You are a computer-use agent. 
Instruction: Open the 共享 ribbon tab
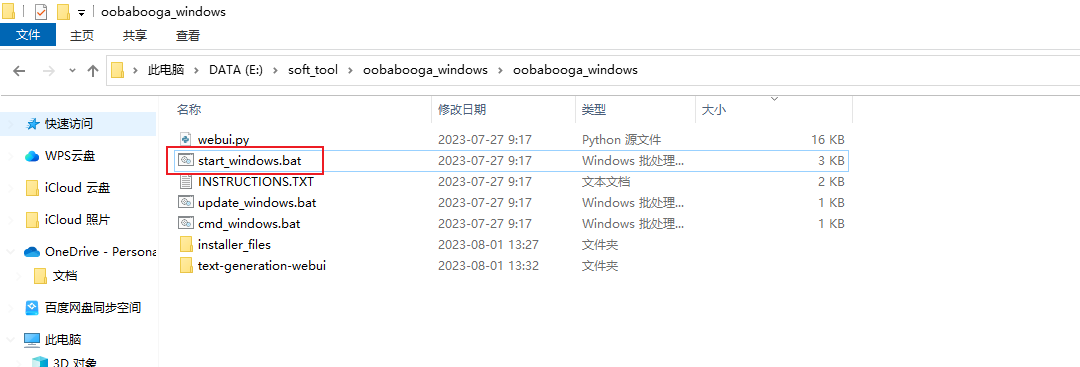click(134, 36)
